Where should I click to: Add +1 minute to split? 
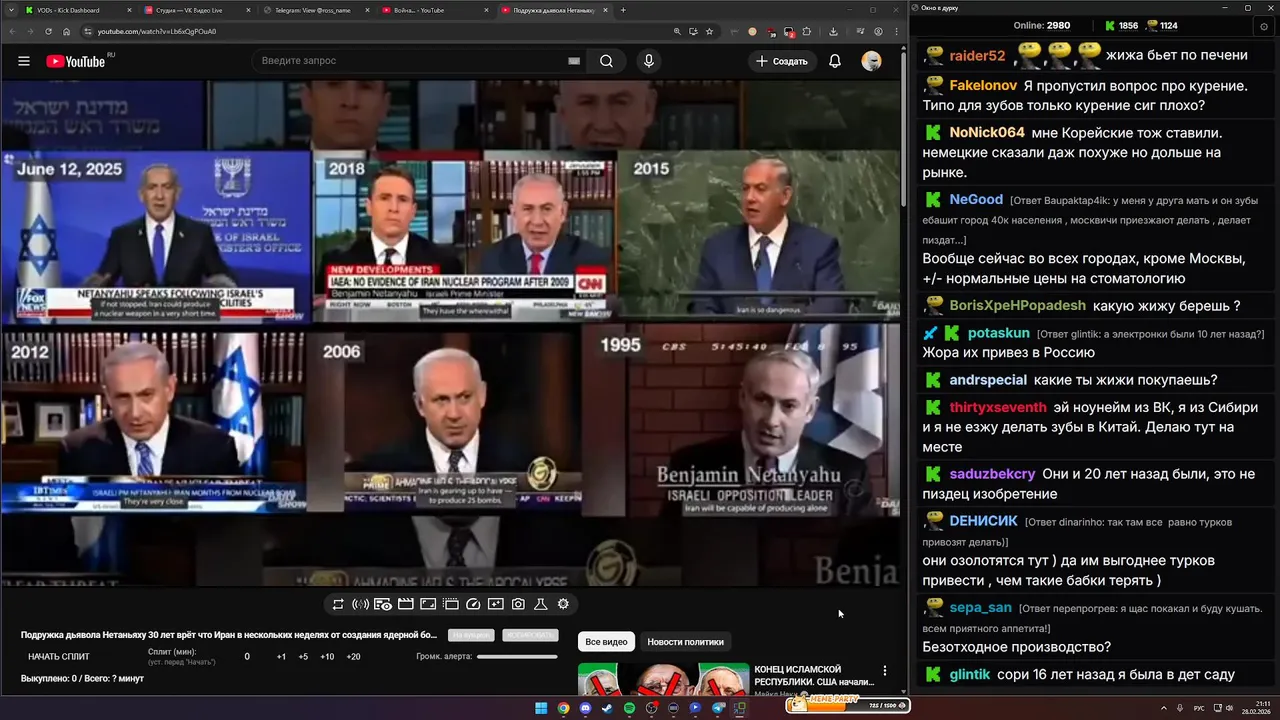pos(281,657)
